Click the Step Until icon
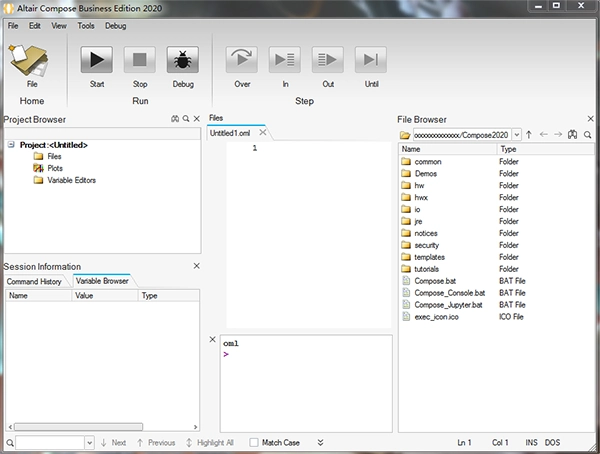The width and height of the screenshot is (600, 454). coord(371,60)
